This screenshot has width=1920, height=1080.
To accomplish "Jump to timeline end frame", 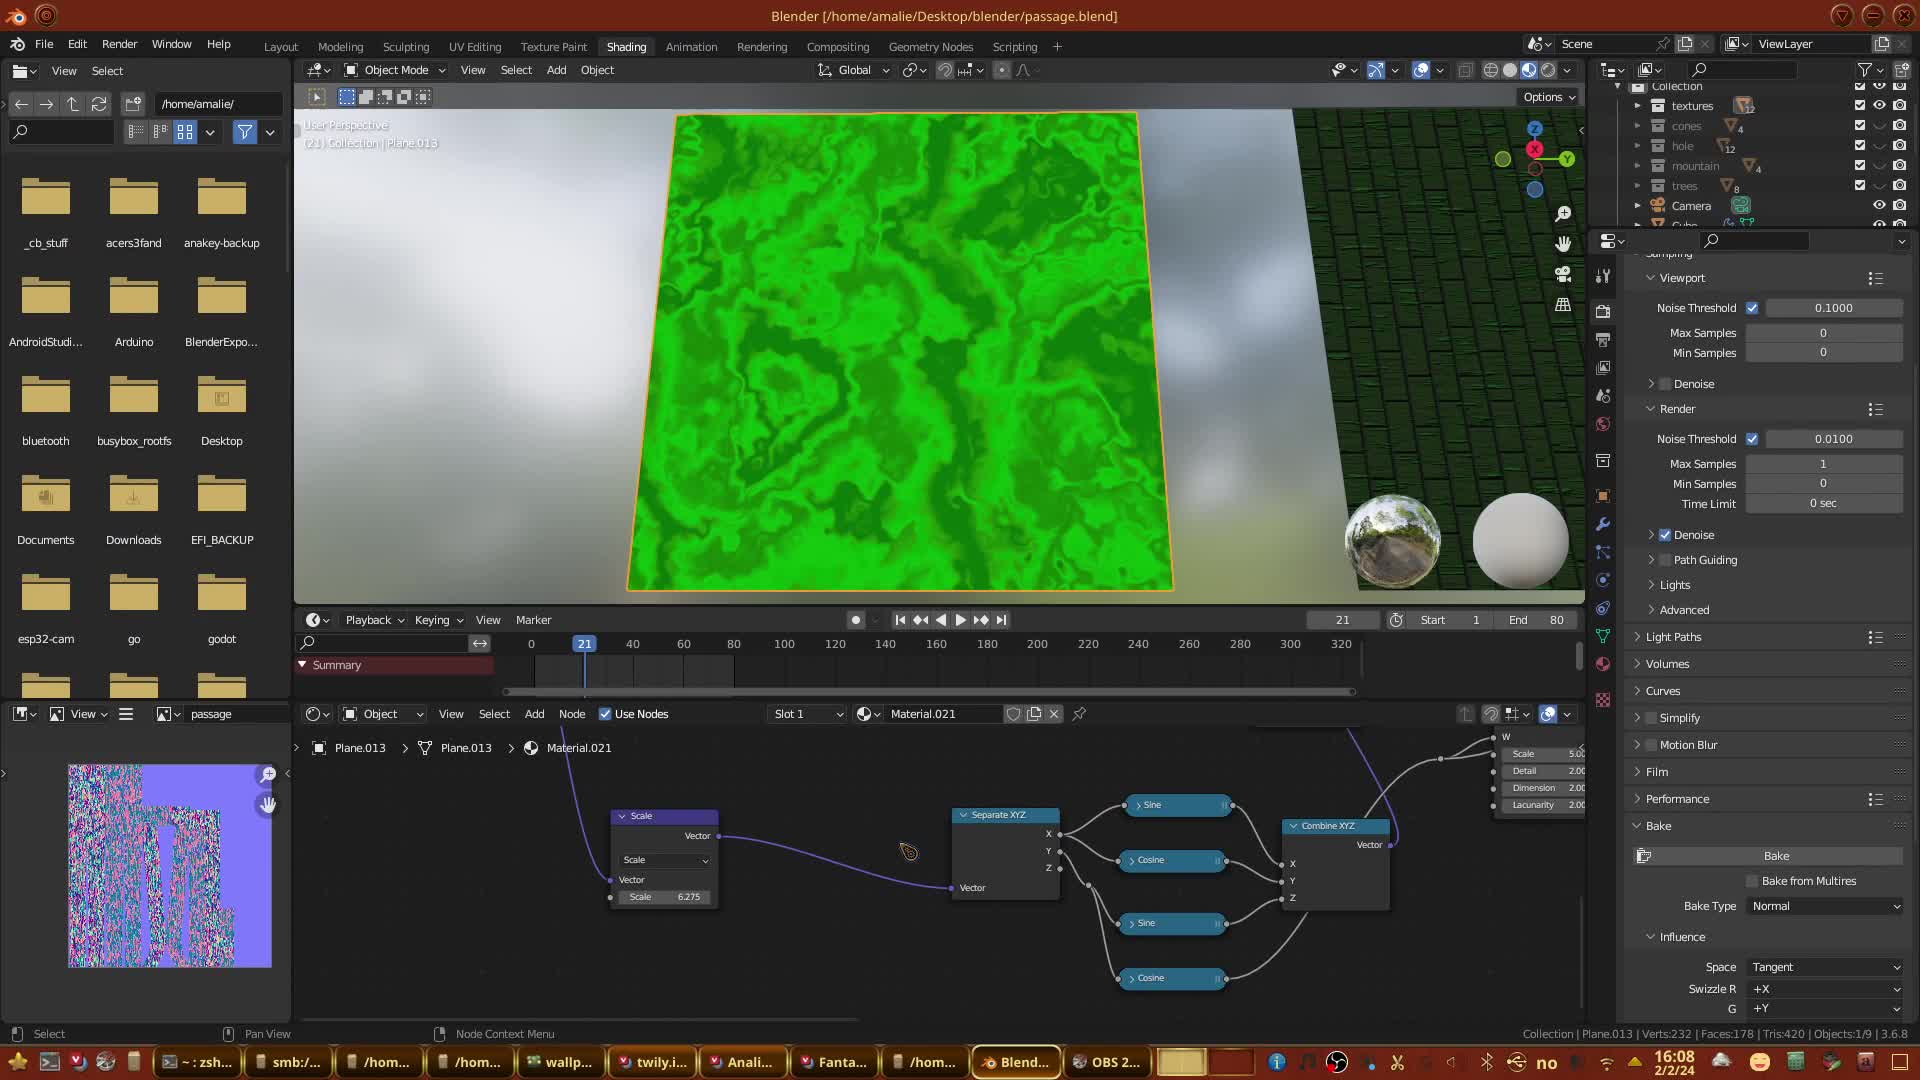I will click(1002, 620).
